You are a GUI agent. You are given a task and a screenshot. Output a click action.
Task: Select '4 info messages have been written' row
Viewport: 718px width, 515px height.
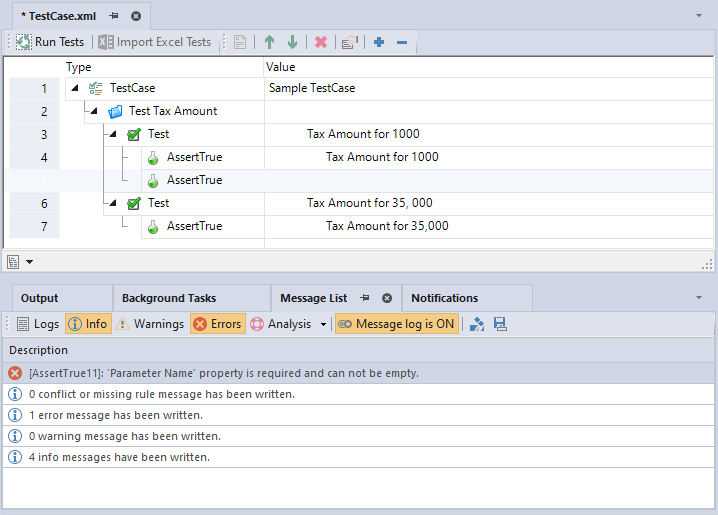[x=359, y=457]
